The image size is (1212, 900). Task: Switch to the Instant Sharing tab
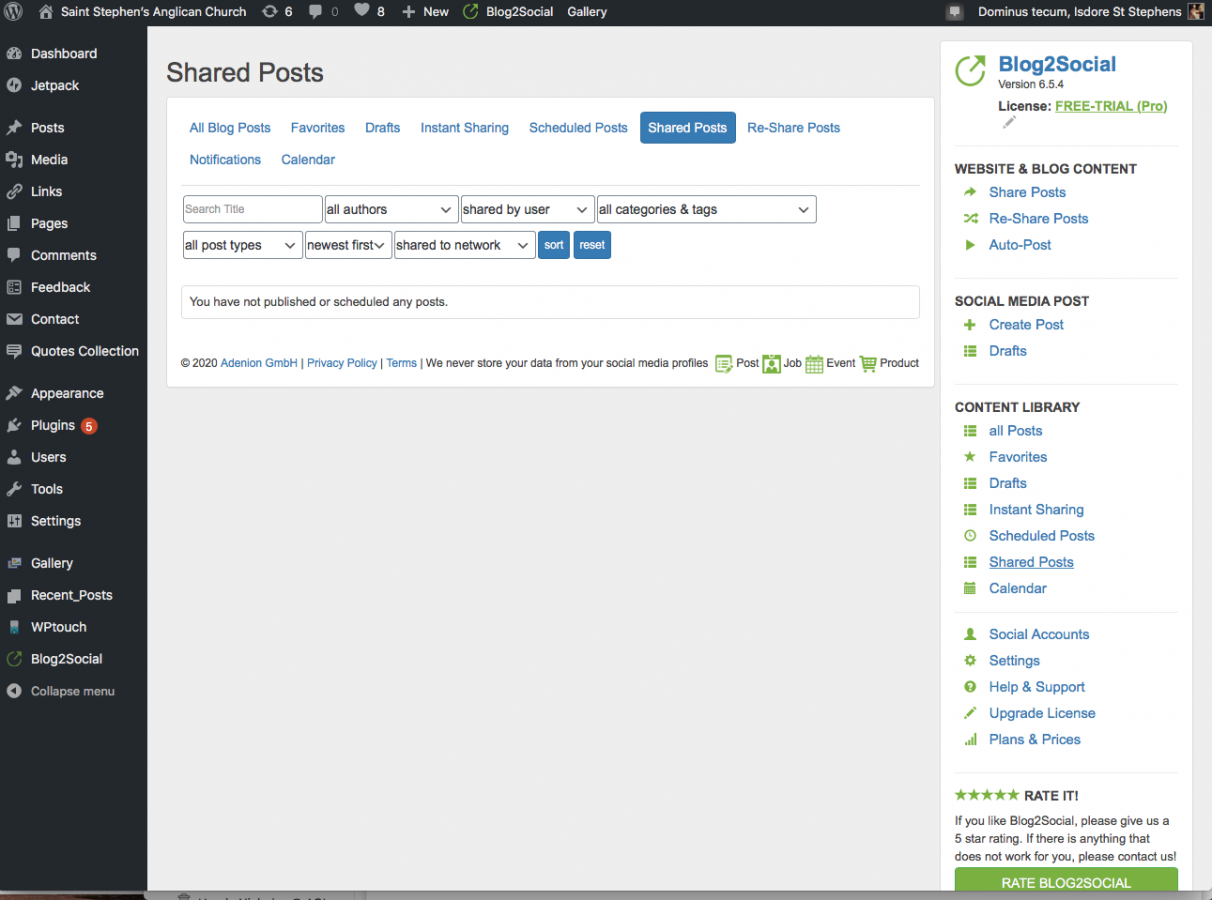pos(465,128)
